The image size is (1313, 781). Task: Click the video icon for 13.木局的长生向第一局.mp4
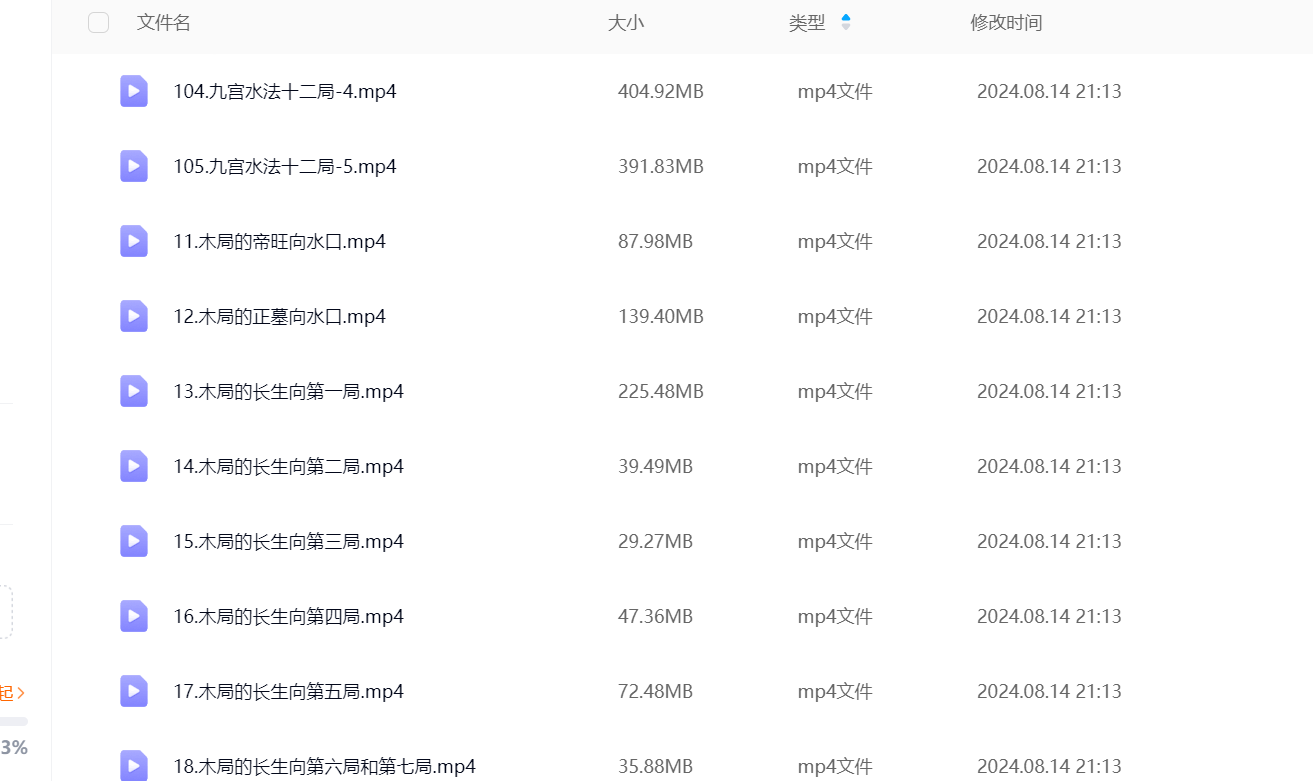(x=134, y=391)
